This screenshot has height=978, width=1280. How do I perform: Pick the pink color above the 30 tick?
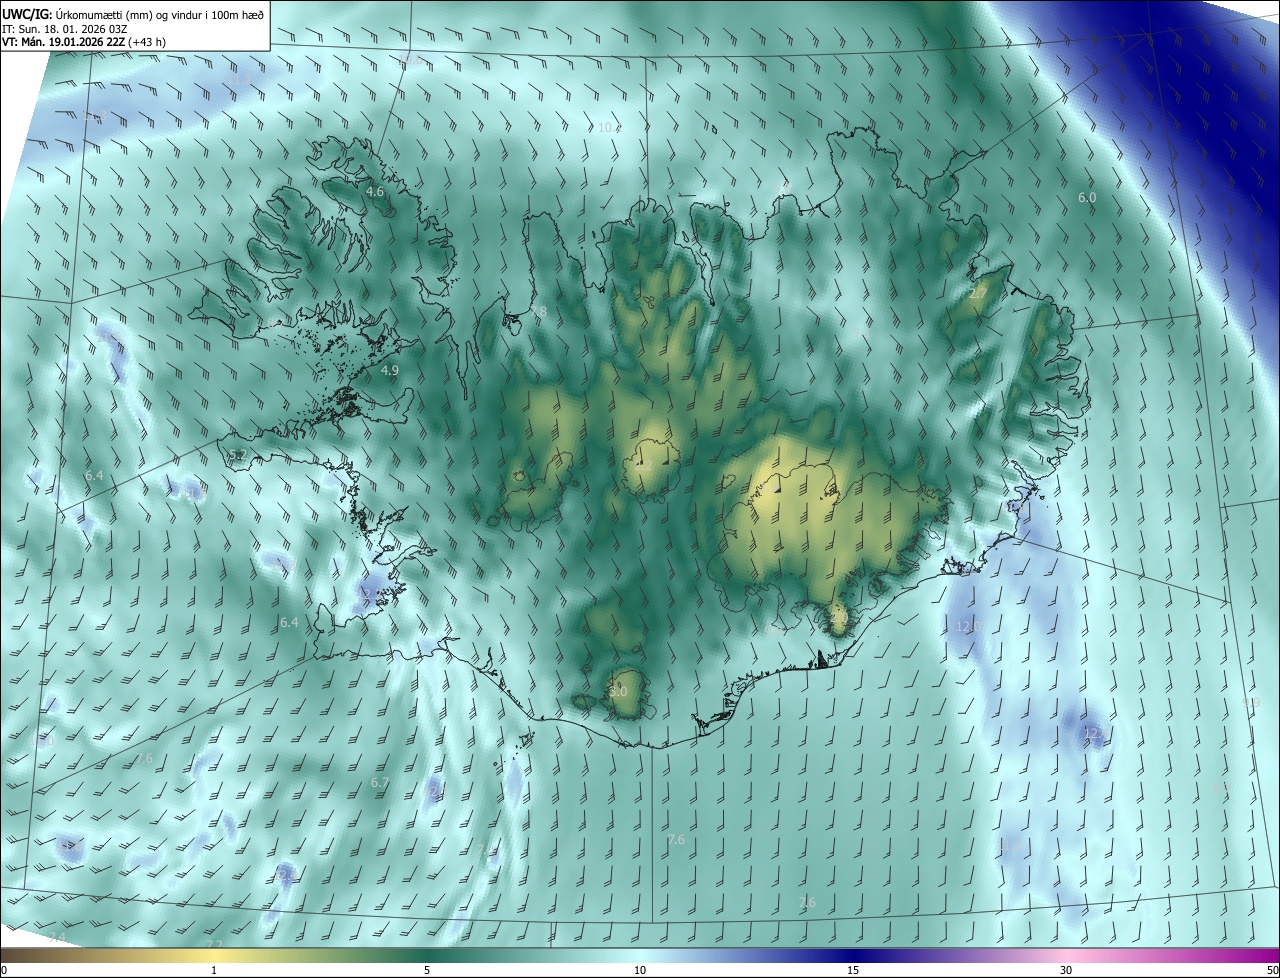pyautogui.click(x=1066, y=955)
